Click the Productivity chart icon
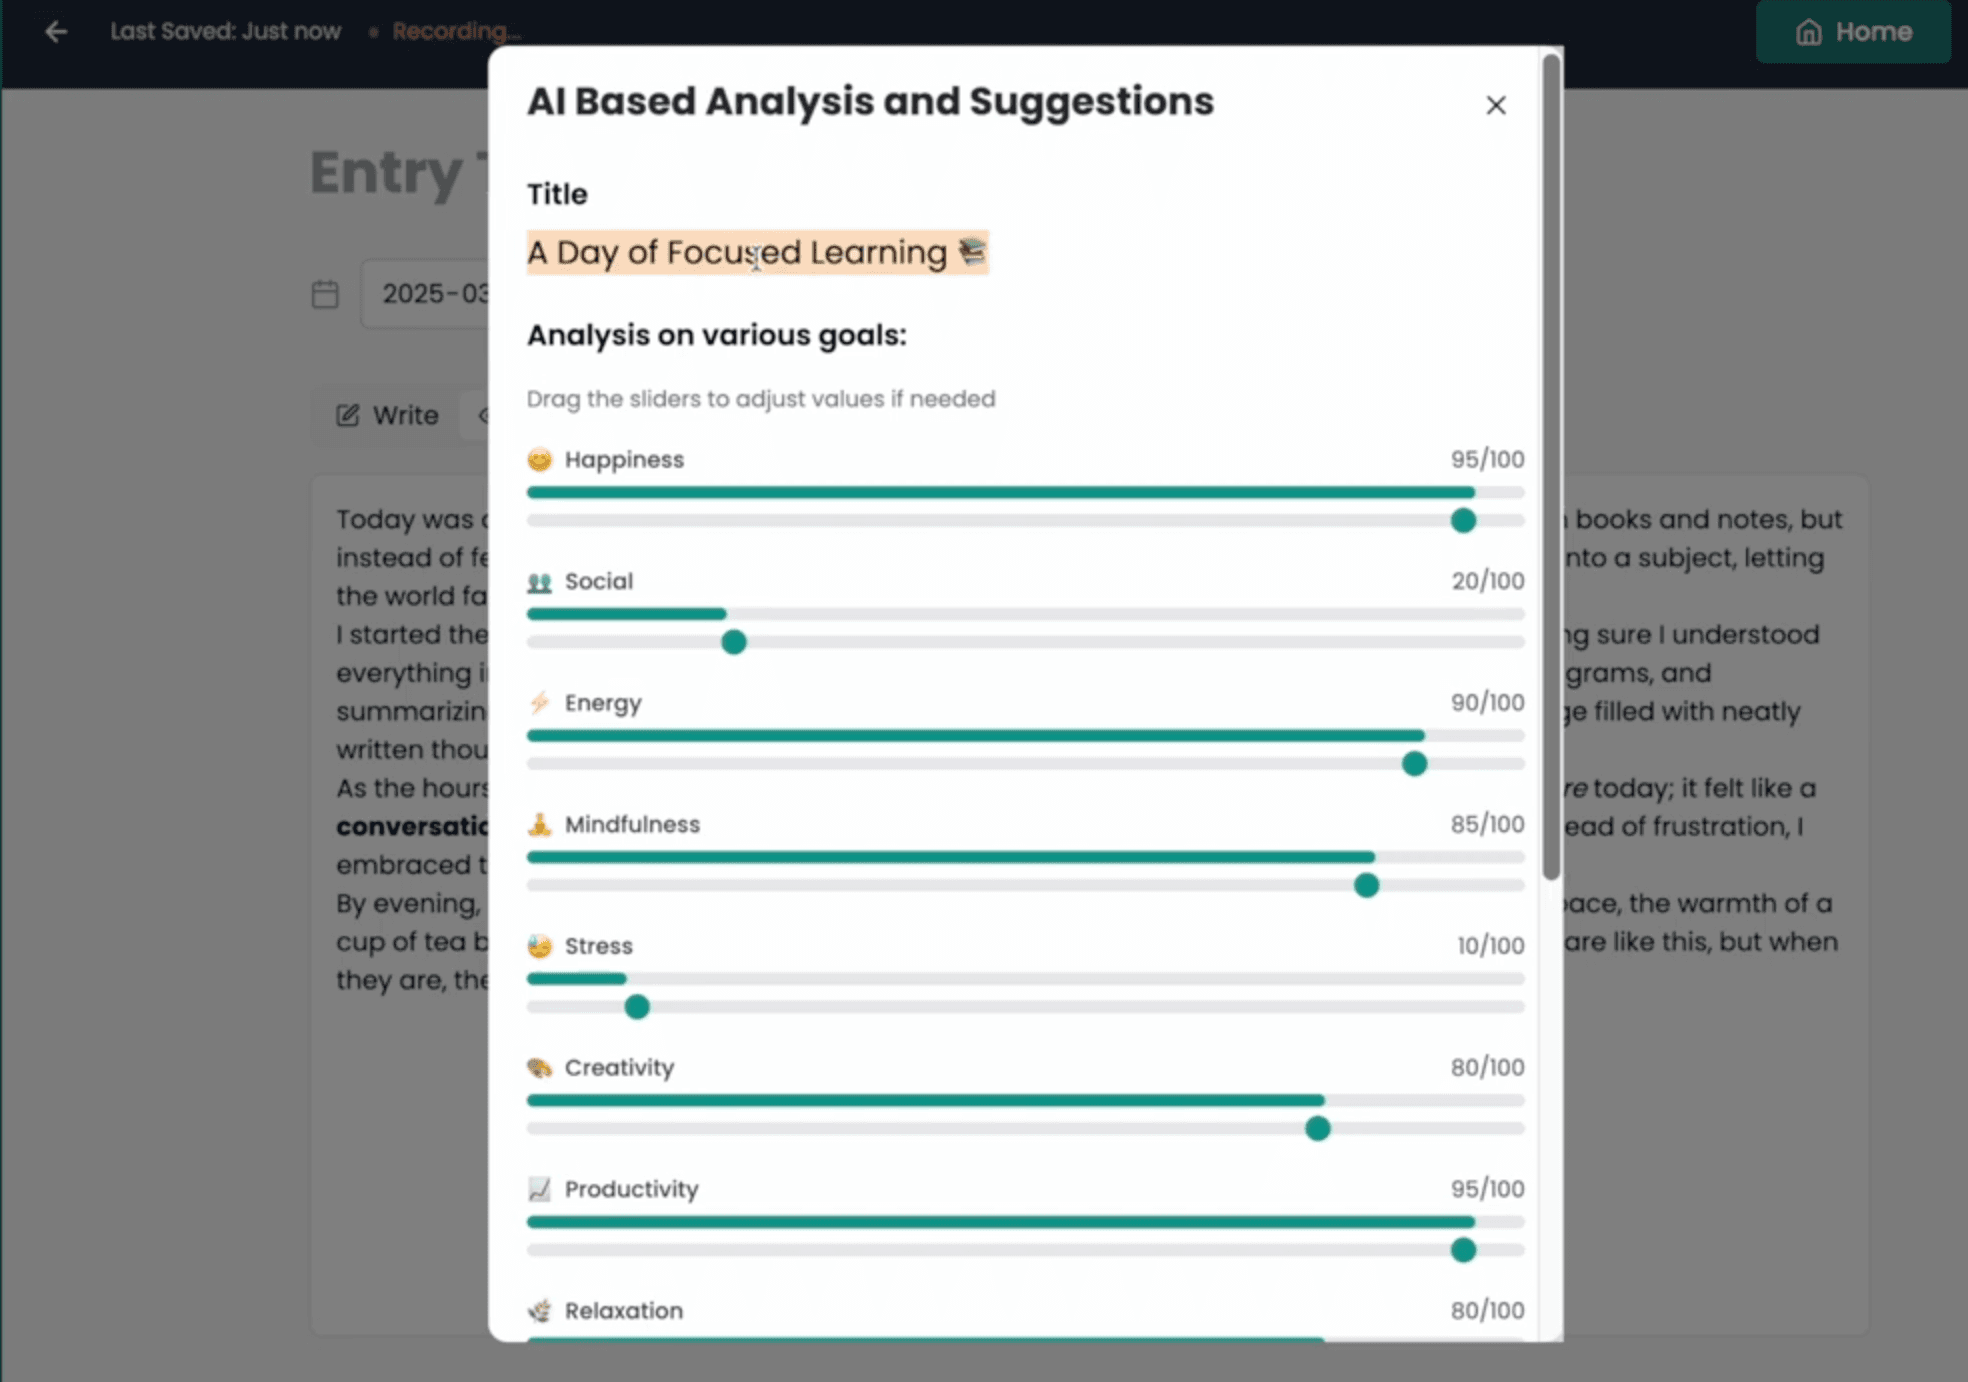Image resolution: width=1968 pixels, height=1382 pixels. [x=539, y=1189]
